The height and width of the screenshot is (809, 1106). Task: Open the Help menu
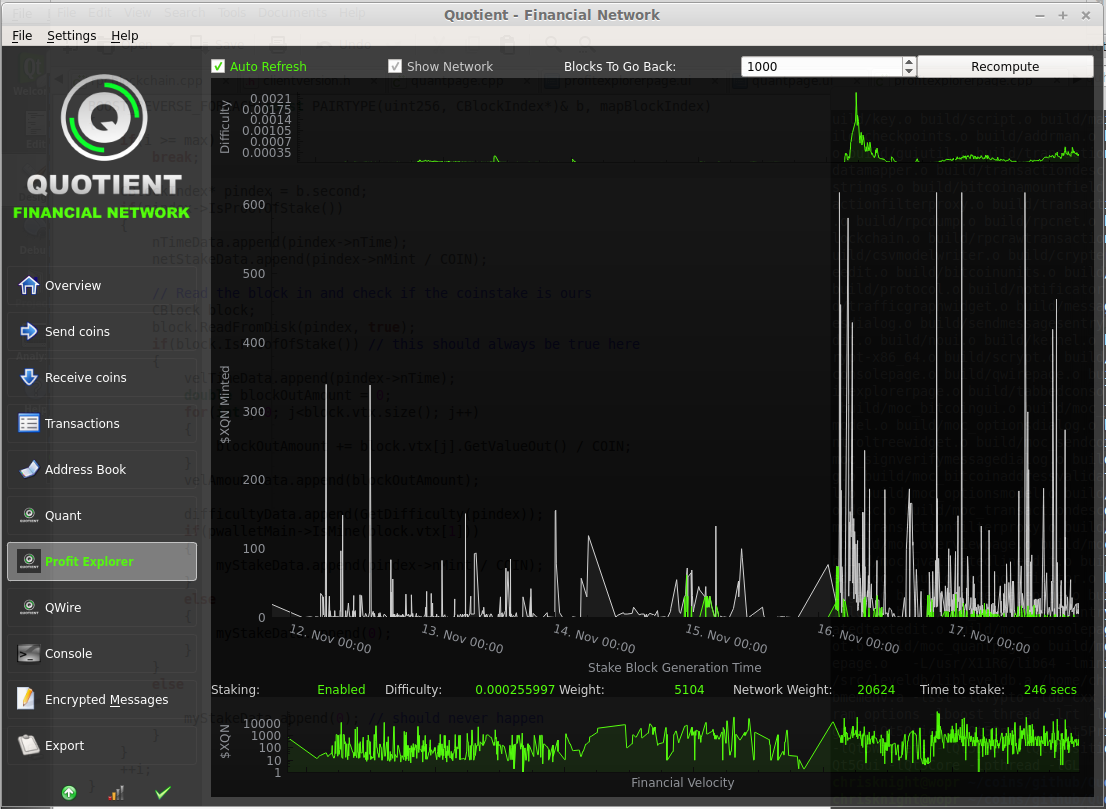125,35
